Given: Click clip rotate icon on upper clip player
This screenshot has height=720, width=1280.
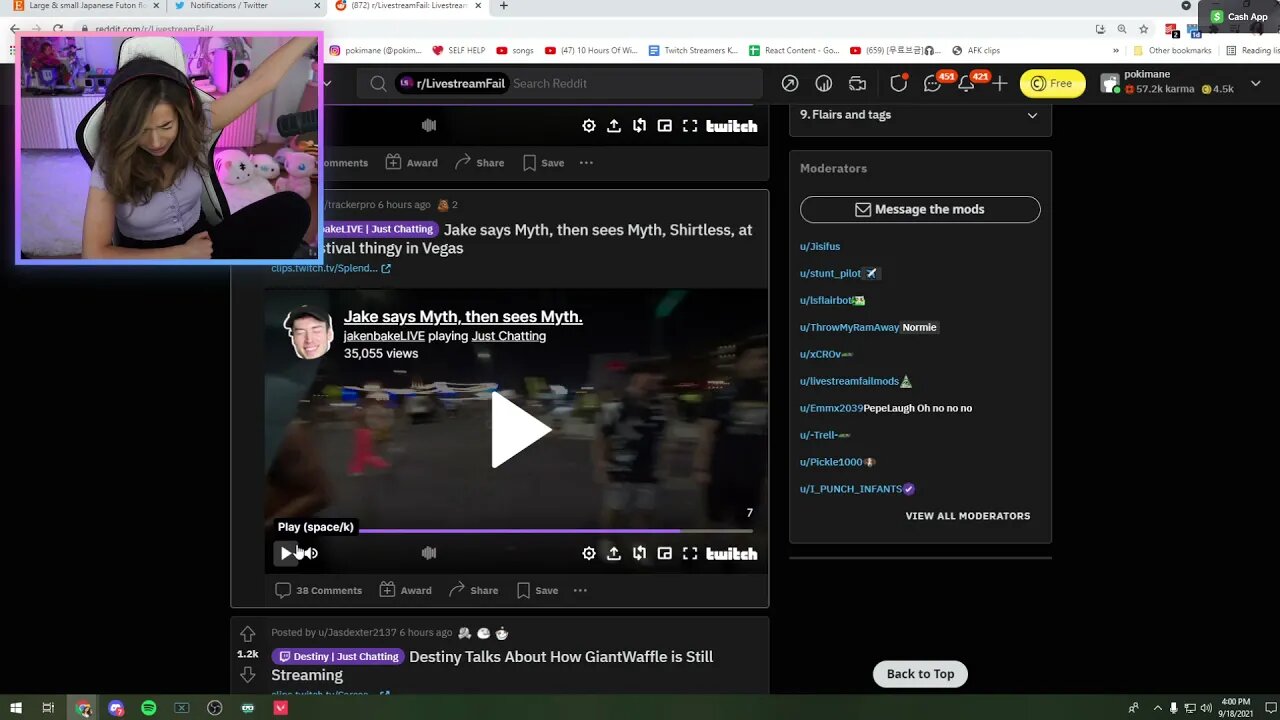Looking at the screenshot, I should 639,126.
